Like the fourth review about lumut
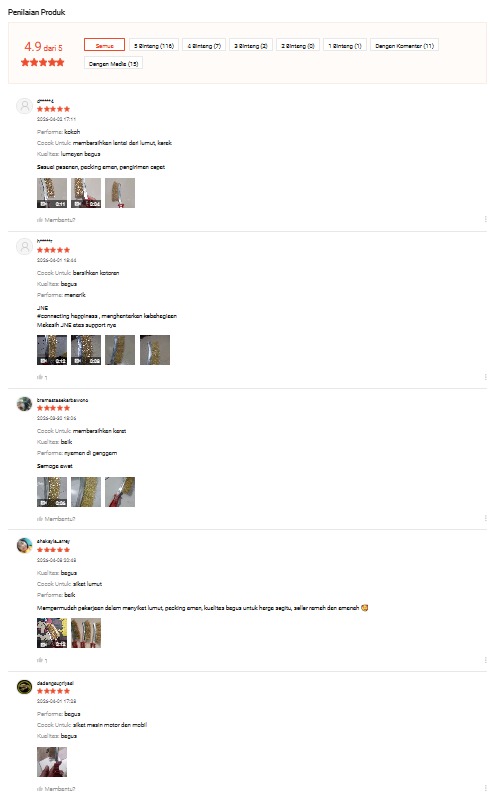 pos(42,660)
